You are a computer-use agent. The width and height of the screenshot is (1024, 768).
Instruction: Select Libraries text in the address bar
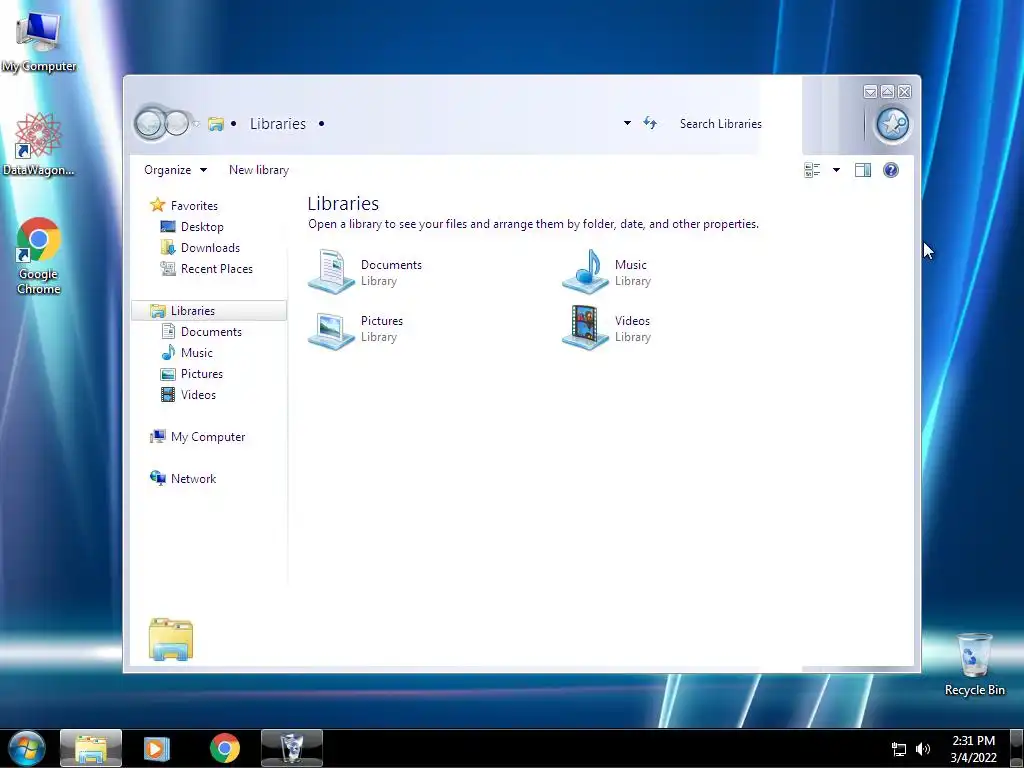pos(278,123)
